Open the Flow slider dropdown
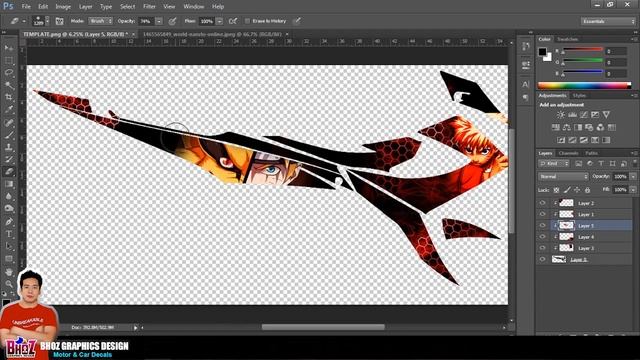The image size is (640, 360). pos(220,21)
